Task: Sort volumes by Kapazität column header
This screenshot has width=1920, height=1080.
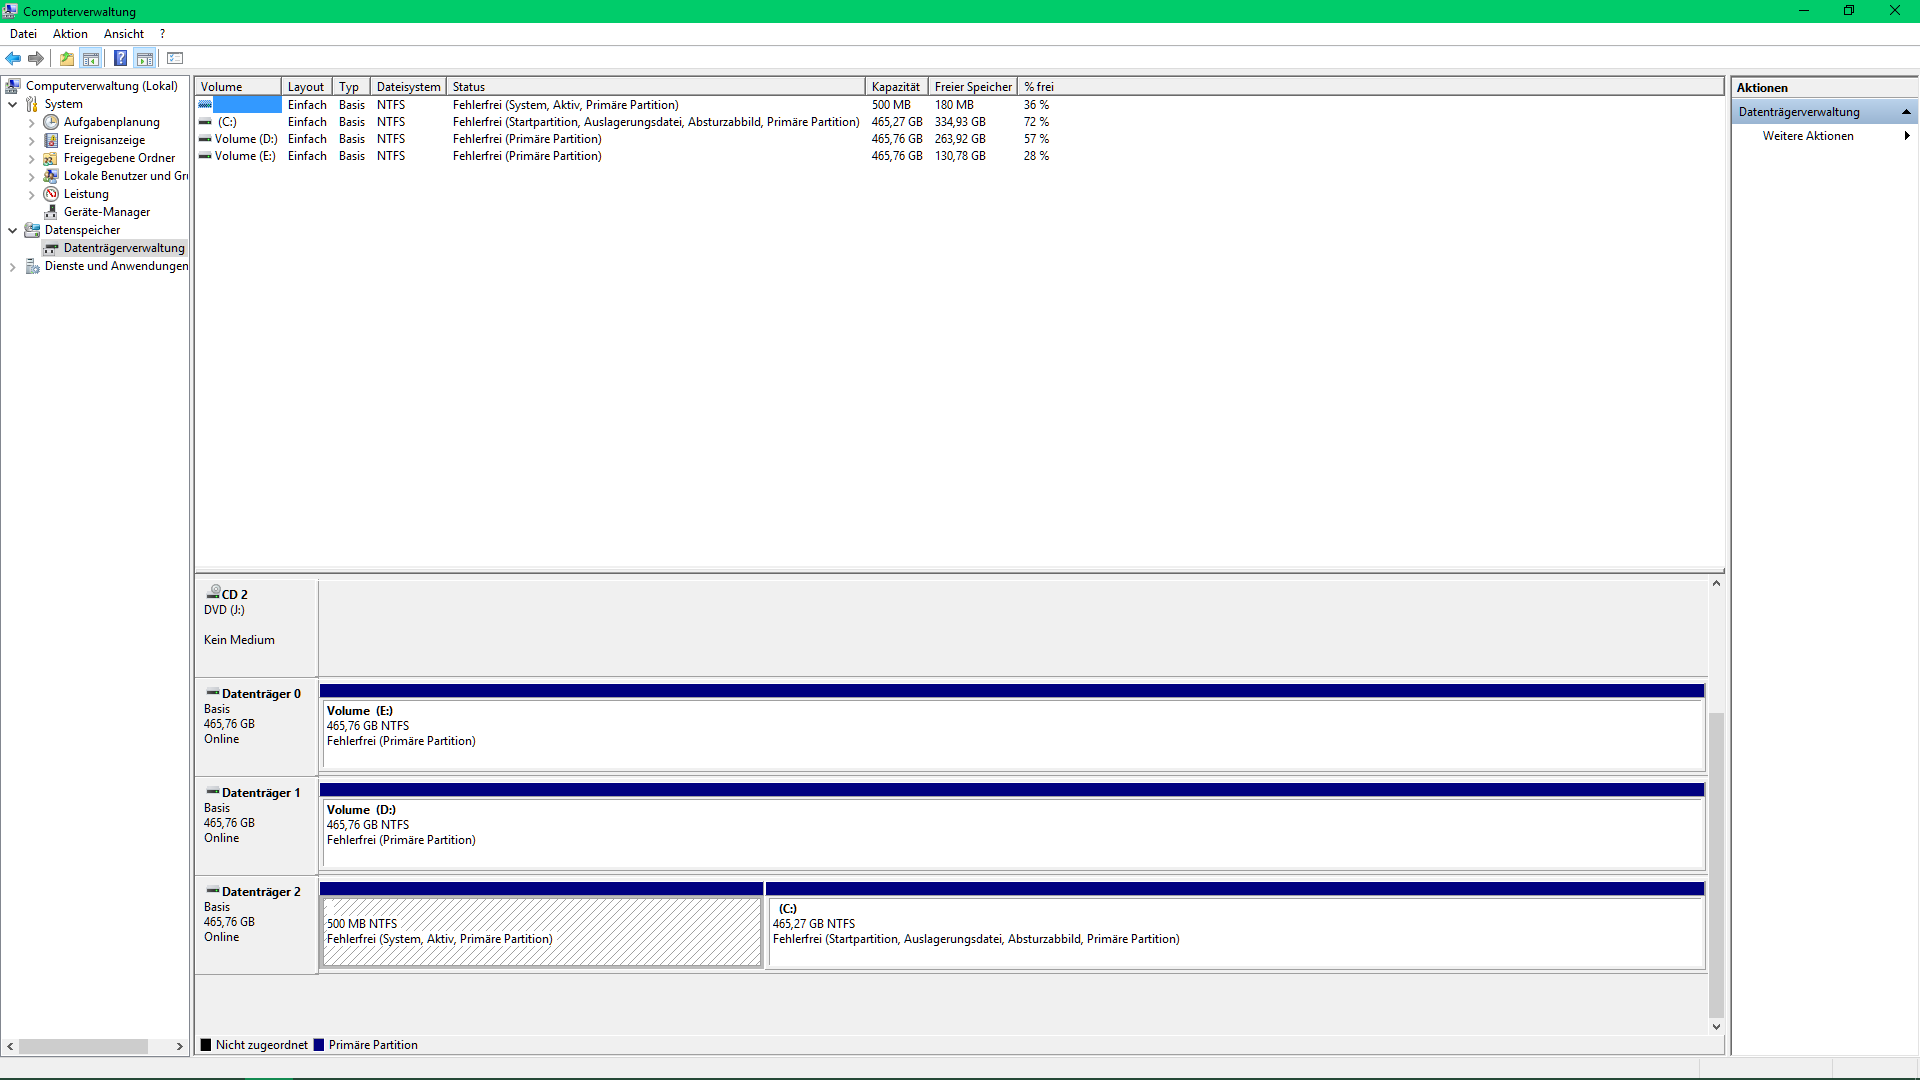Action: tap(895, 87)
